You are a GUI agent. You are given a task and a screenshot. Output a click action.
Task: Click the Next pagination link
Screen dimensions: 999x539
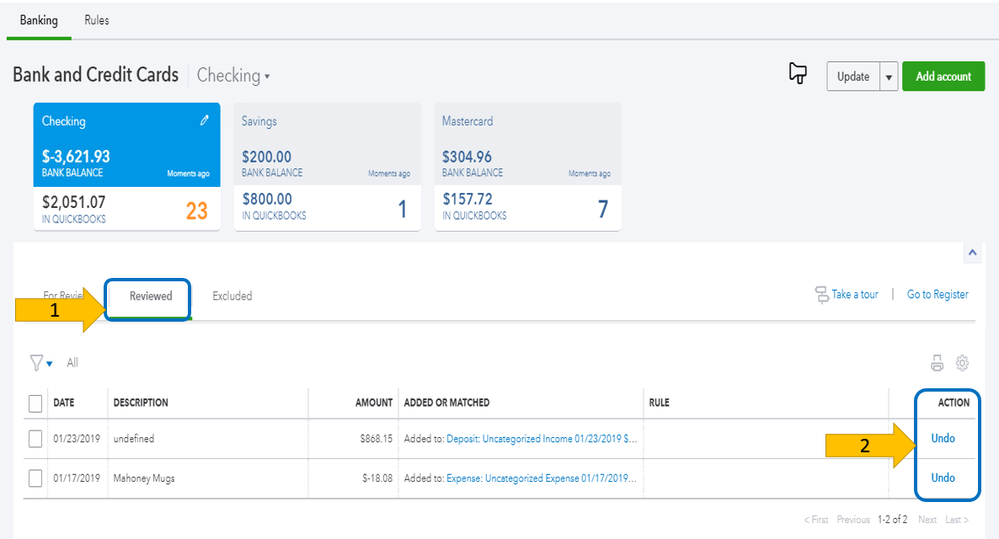pyautogui.click(x=927, y=520)
